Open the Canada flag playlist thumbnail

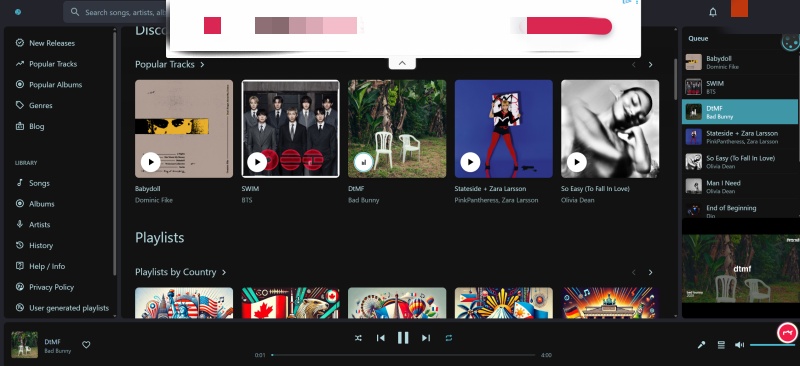tap(290, 303)
